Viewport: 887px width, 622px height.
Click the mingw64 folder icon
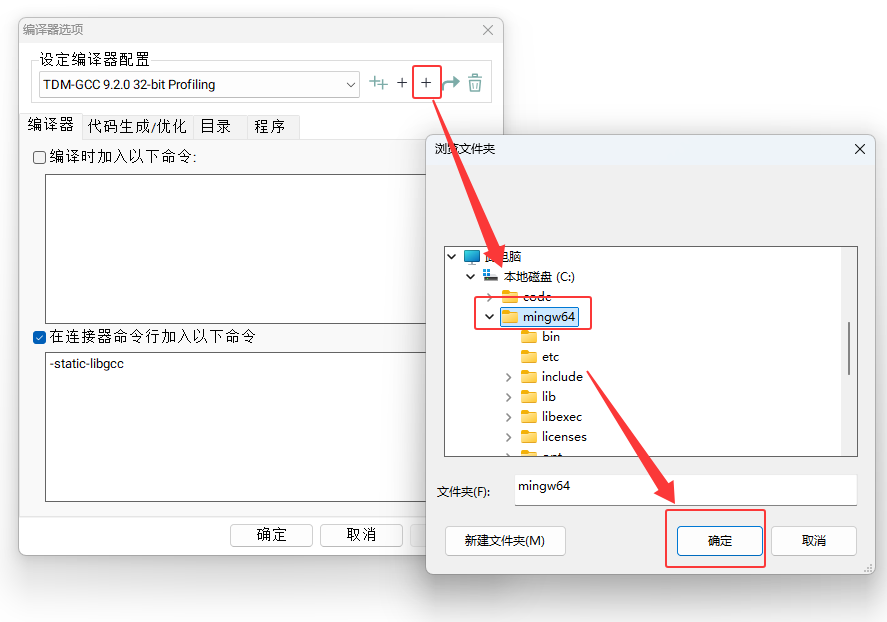click(510, 316)
